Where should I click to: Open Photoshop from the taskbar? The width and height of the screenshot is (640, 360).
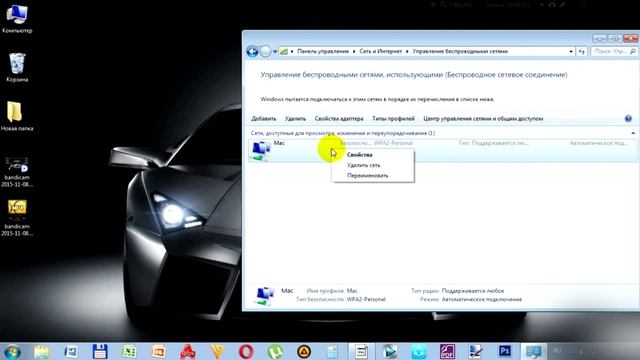(505, 351)
